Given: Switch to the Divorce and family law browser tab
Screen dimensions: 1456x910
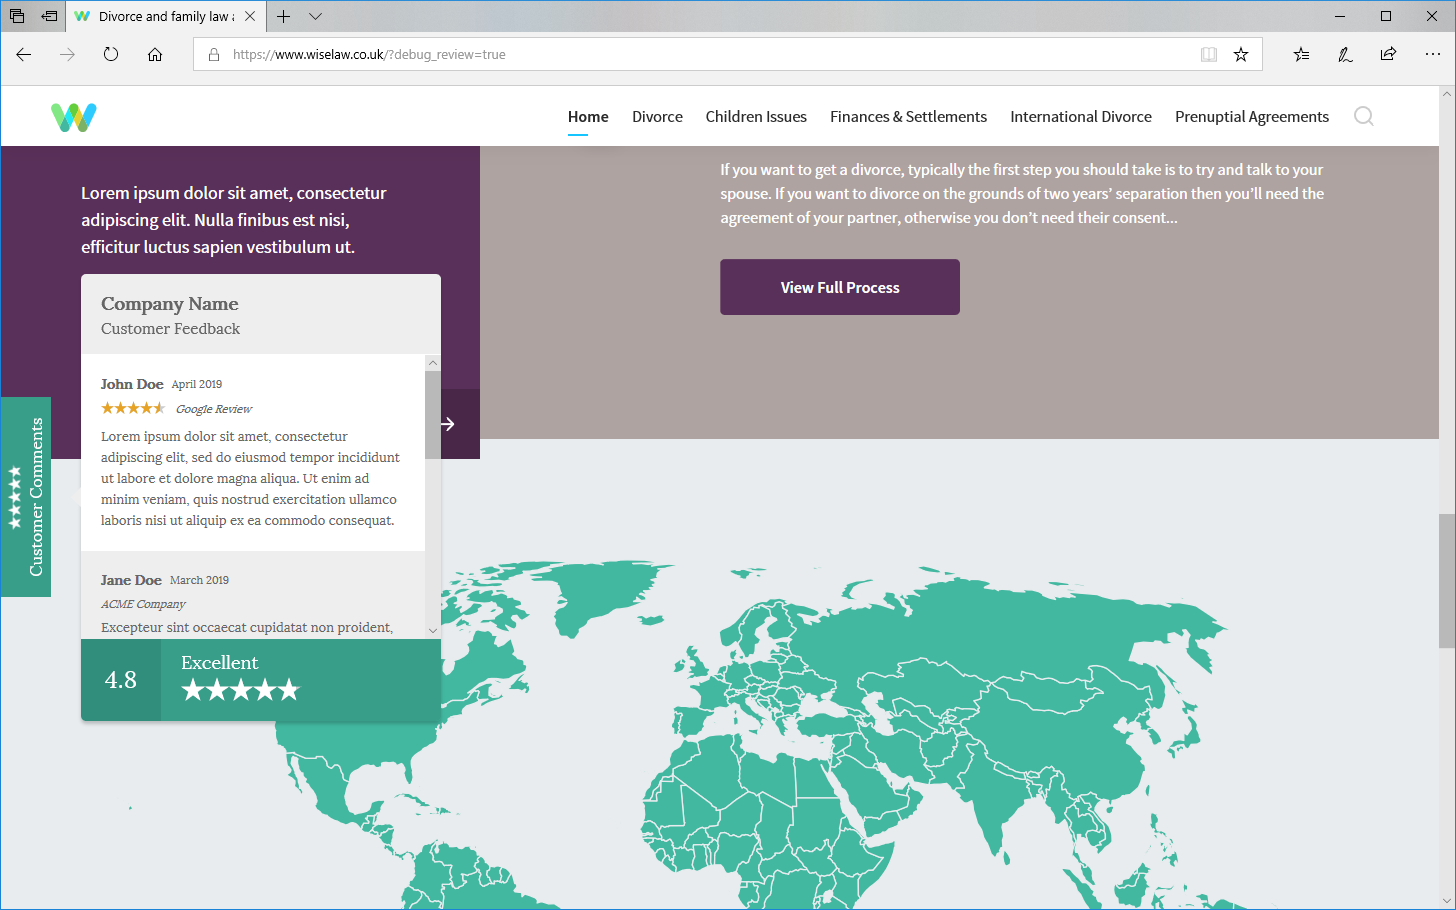Looking at the screenshot, I should pos(166,16).
